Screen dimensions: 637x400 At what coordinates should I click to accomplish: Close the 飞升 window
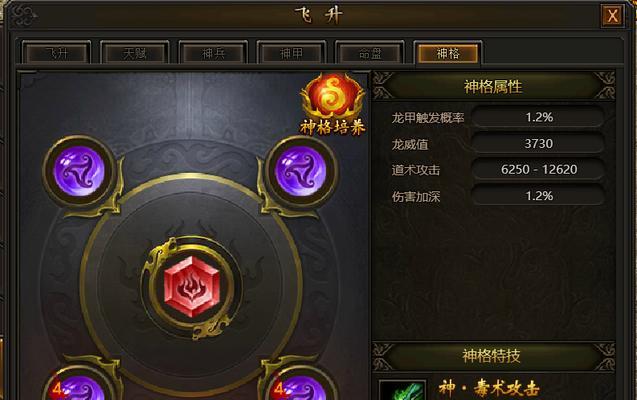point(612,16)
